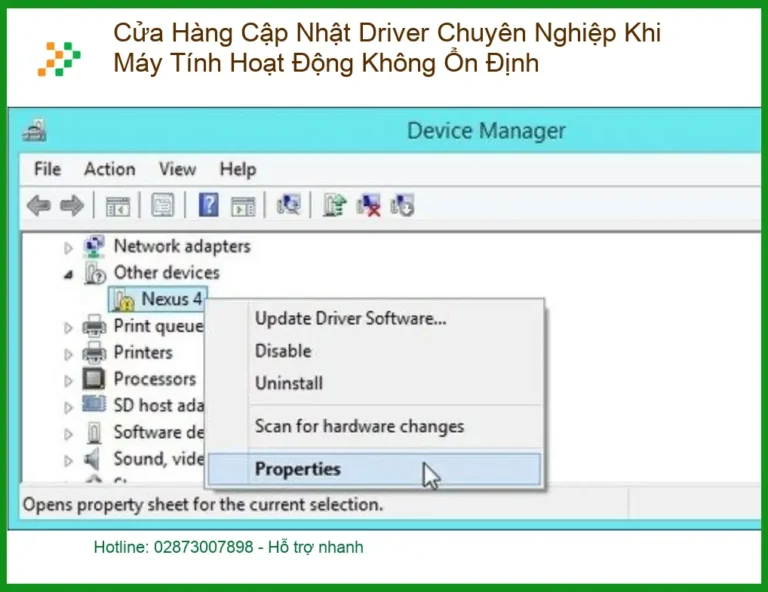Viewport: 768px width, 592px height.
Task: Click Scan for hardware changes toolbar icon
Action: coord(289,204)
